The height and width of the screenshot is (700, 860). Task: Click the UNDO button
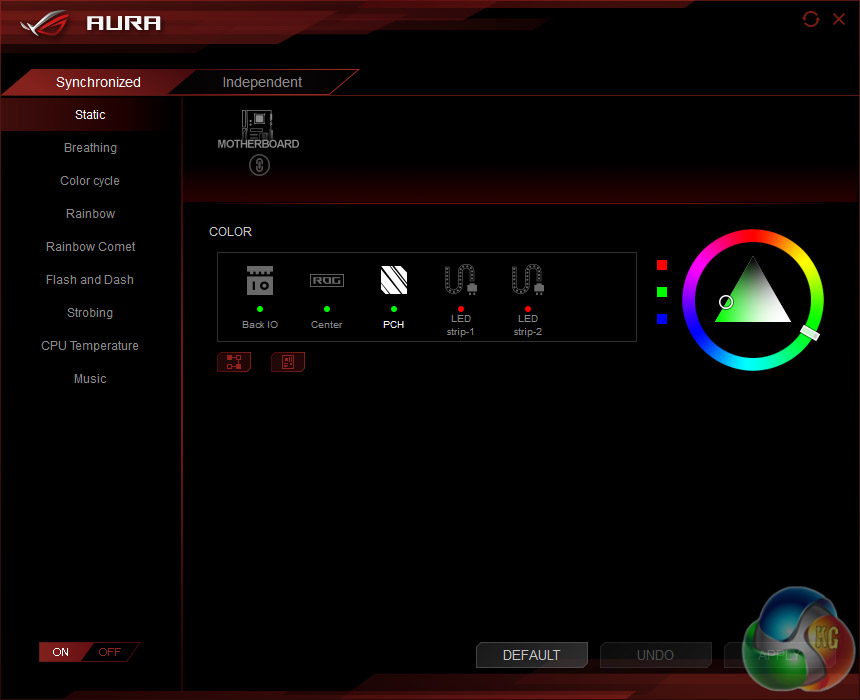[x=655, y=655]
